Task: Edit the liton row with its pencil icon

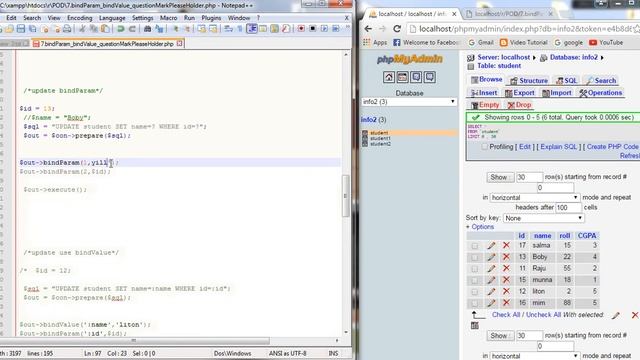Action: 491,291
